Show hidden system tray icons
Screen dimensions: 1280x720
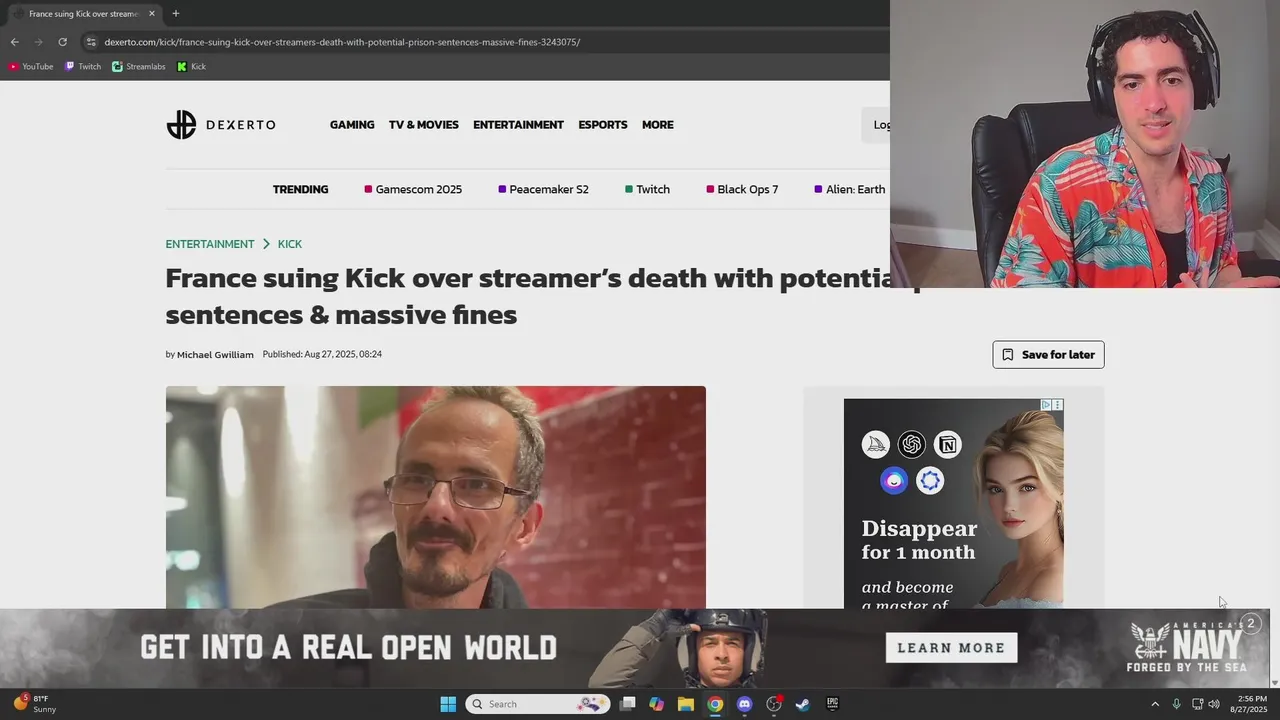tap(1155, 704)
